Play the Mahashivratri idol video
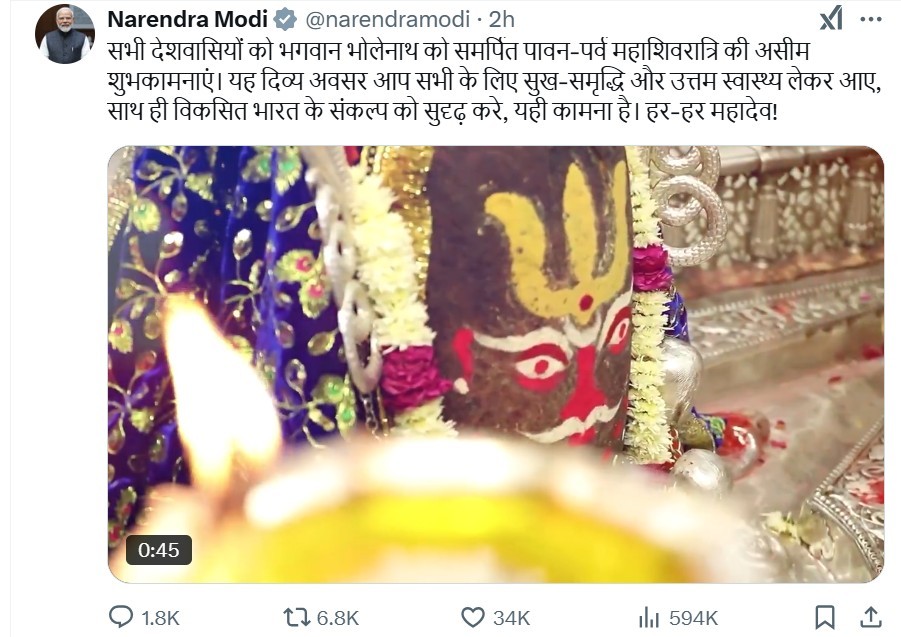This screenshot has height=637, width=901. 495,364
